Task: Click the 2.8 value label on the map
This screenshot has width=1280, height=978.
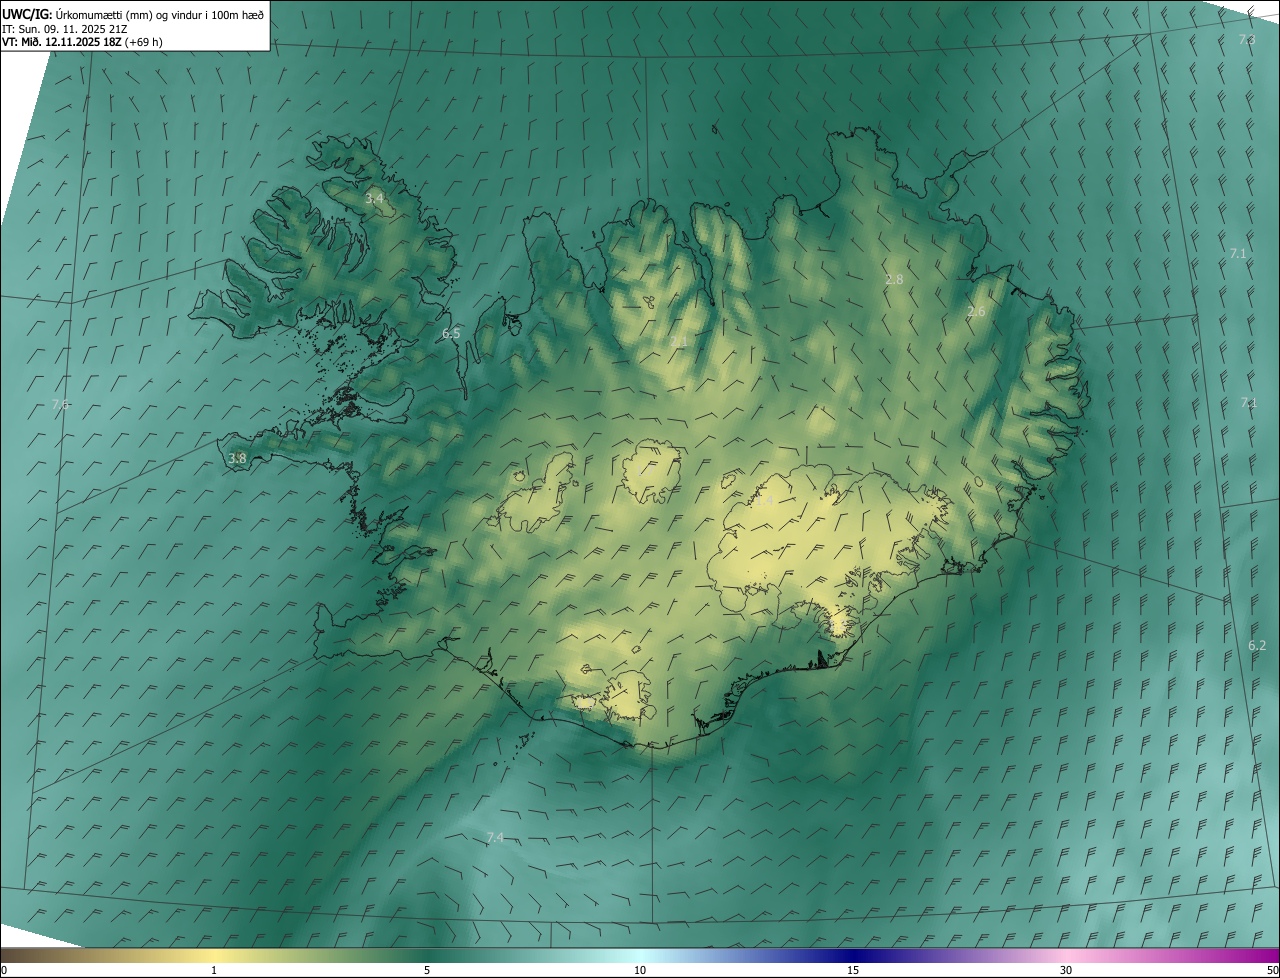Action: click(x=894, y=280)
